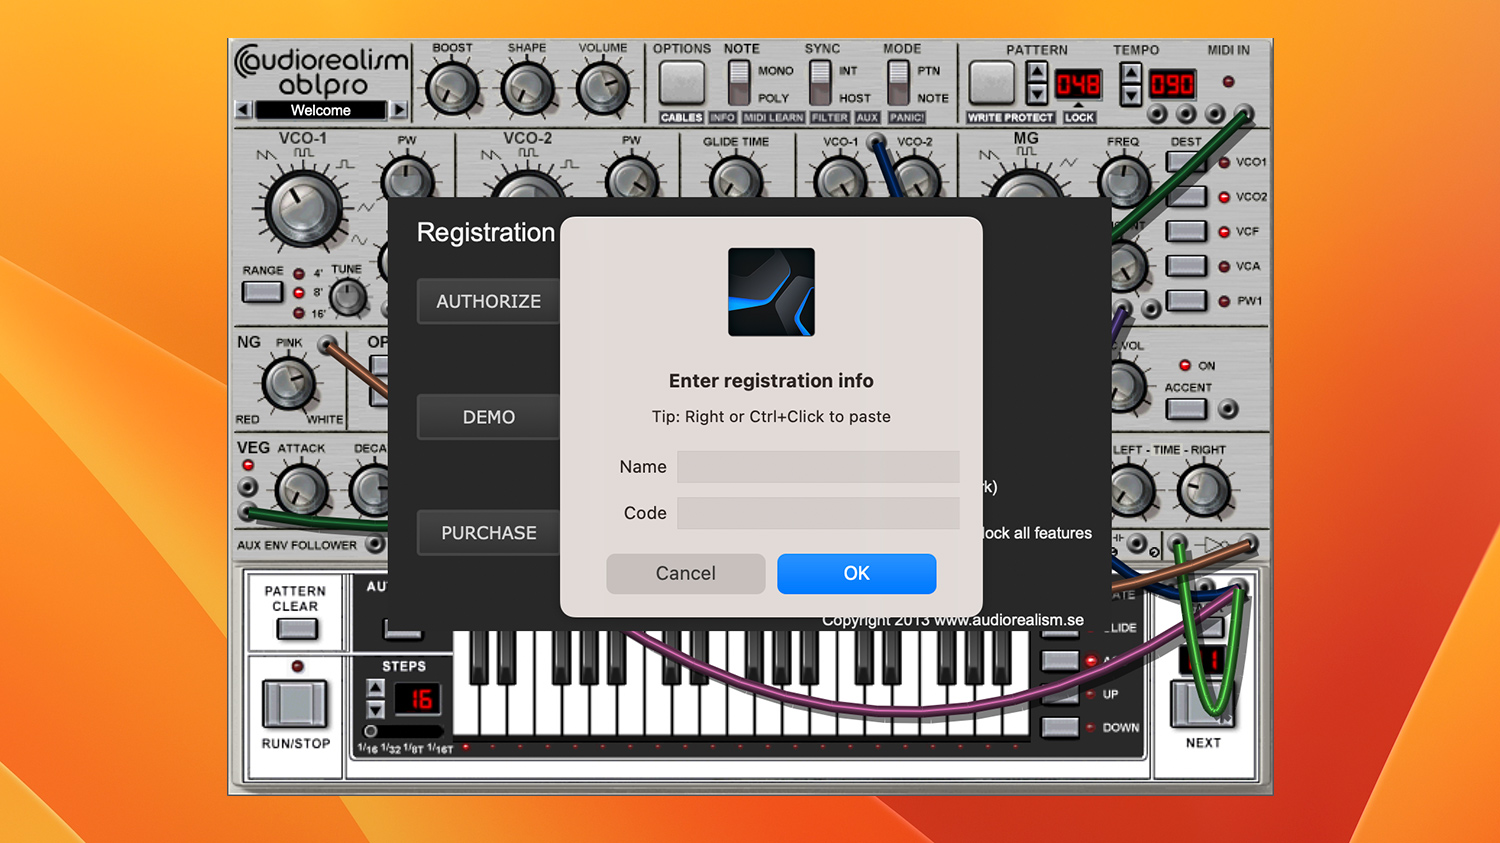Click the SHAPE knob
Viewport: 1500px width, 843px height.
click(527, 89)
